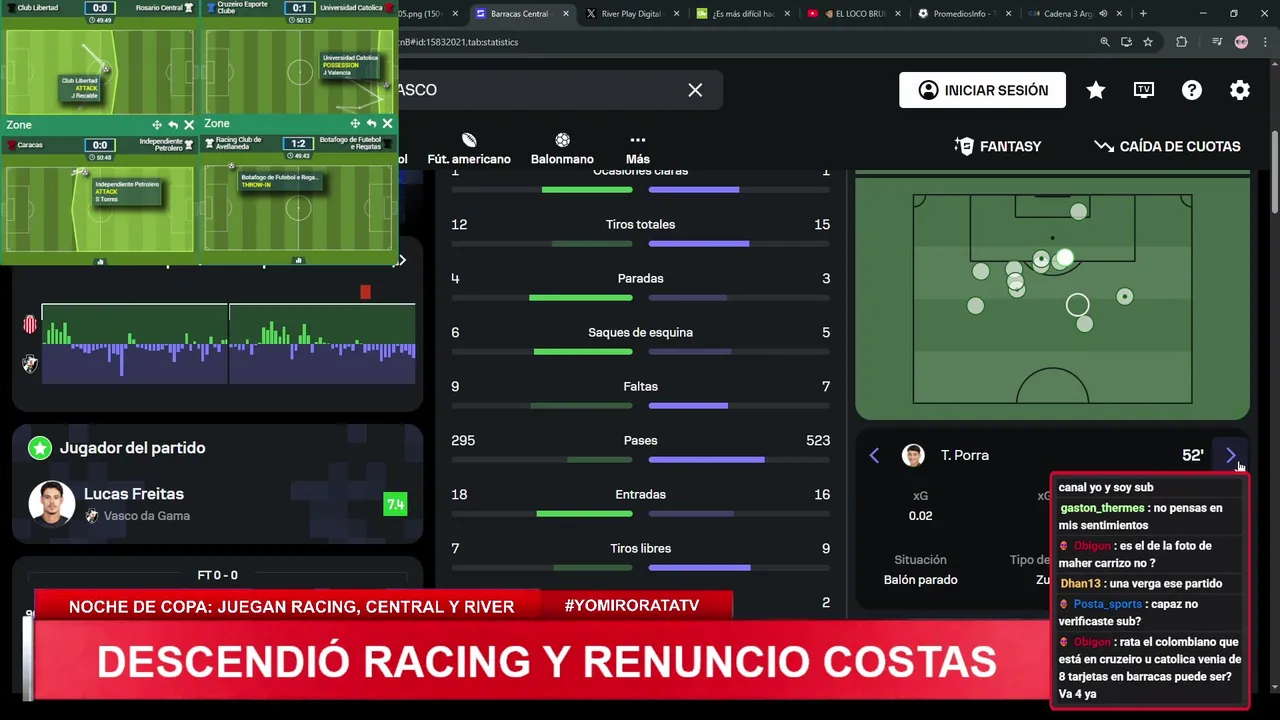
Task: Move the right Zone widget with move icon
Action: [x=355, y=124]
